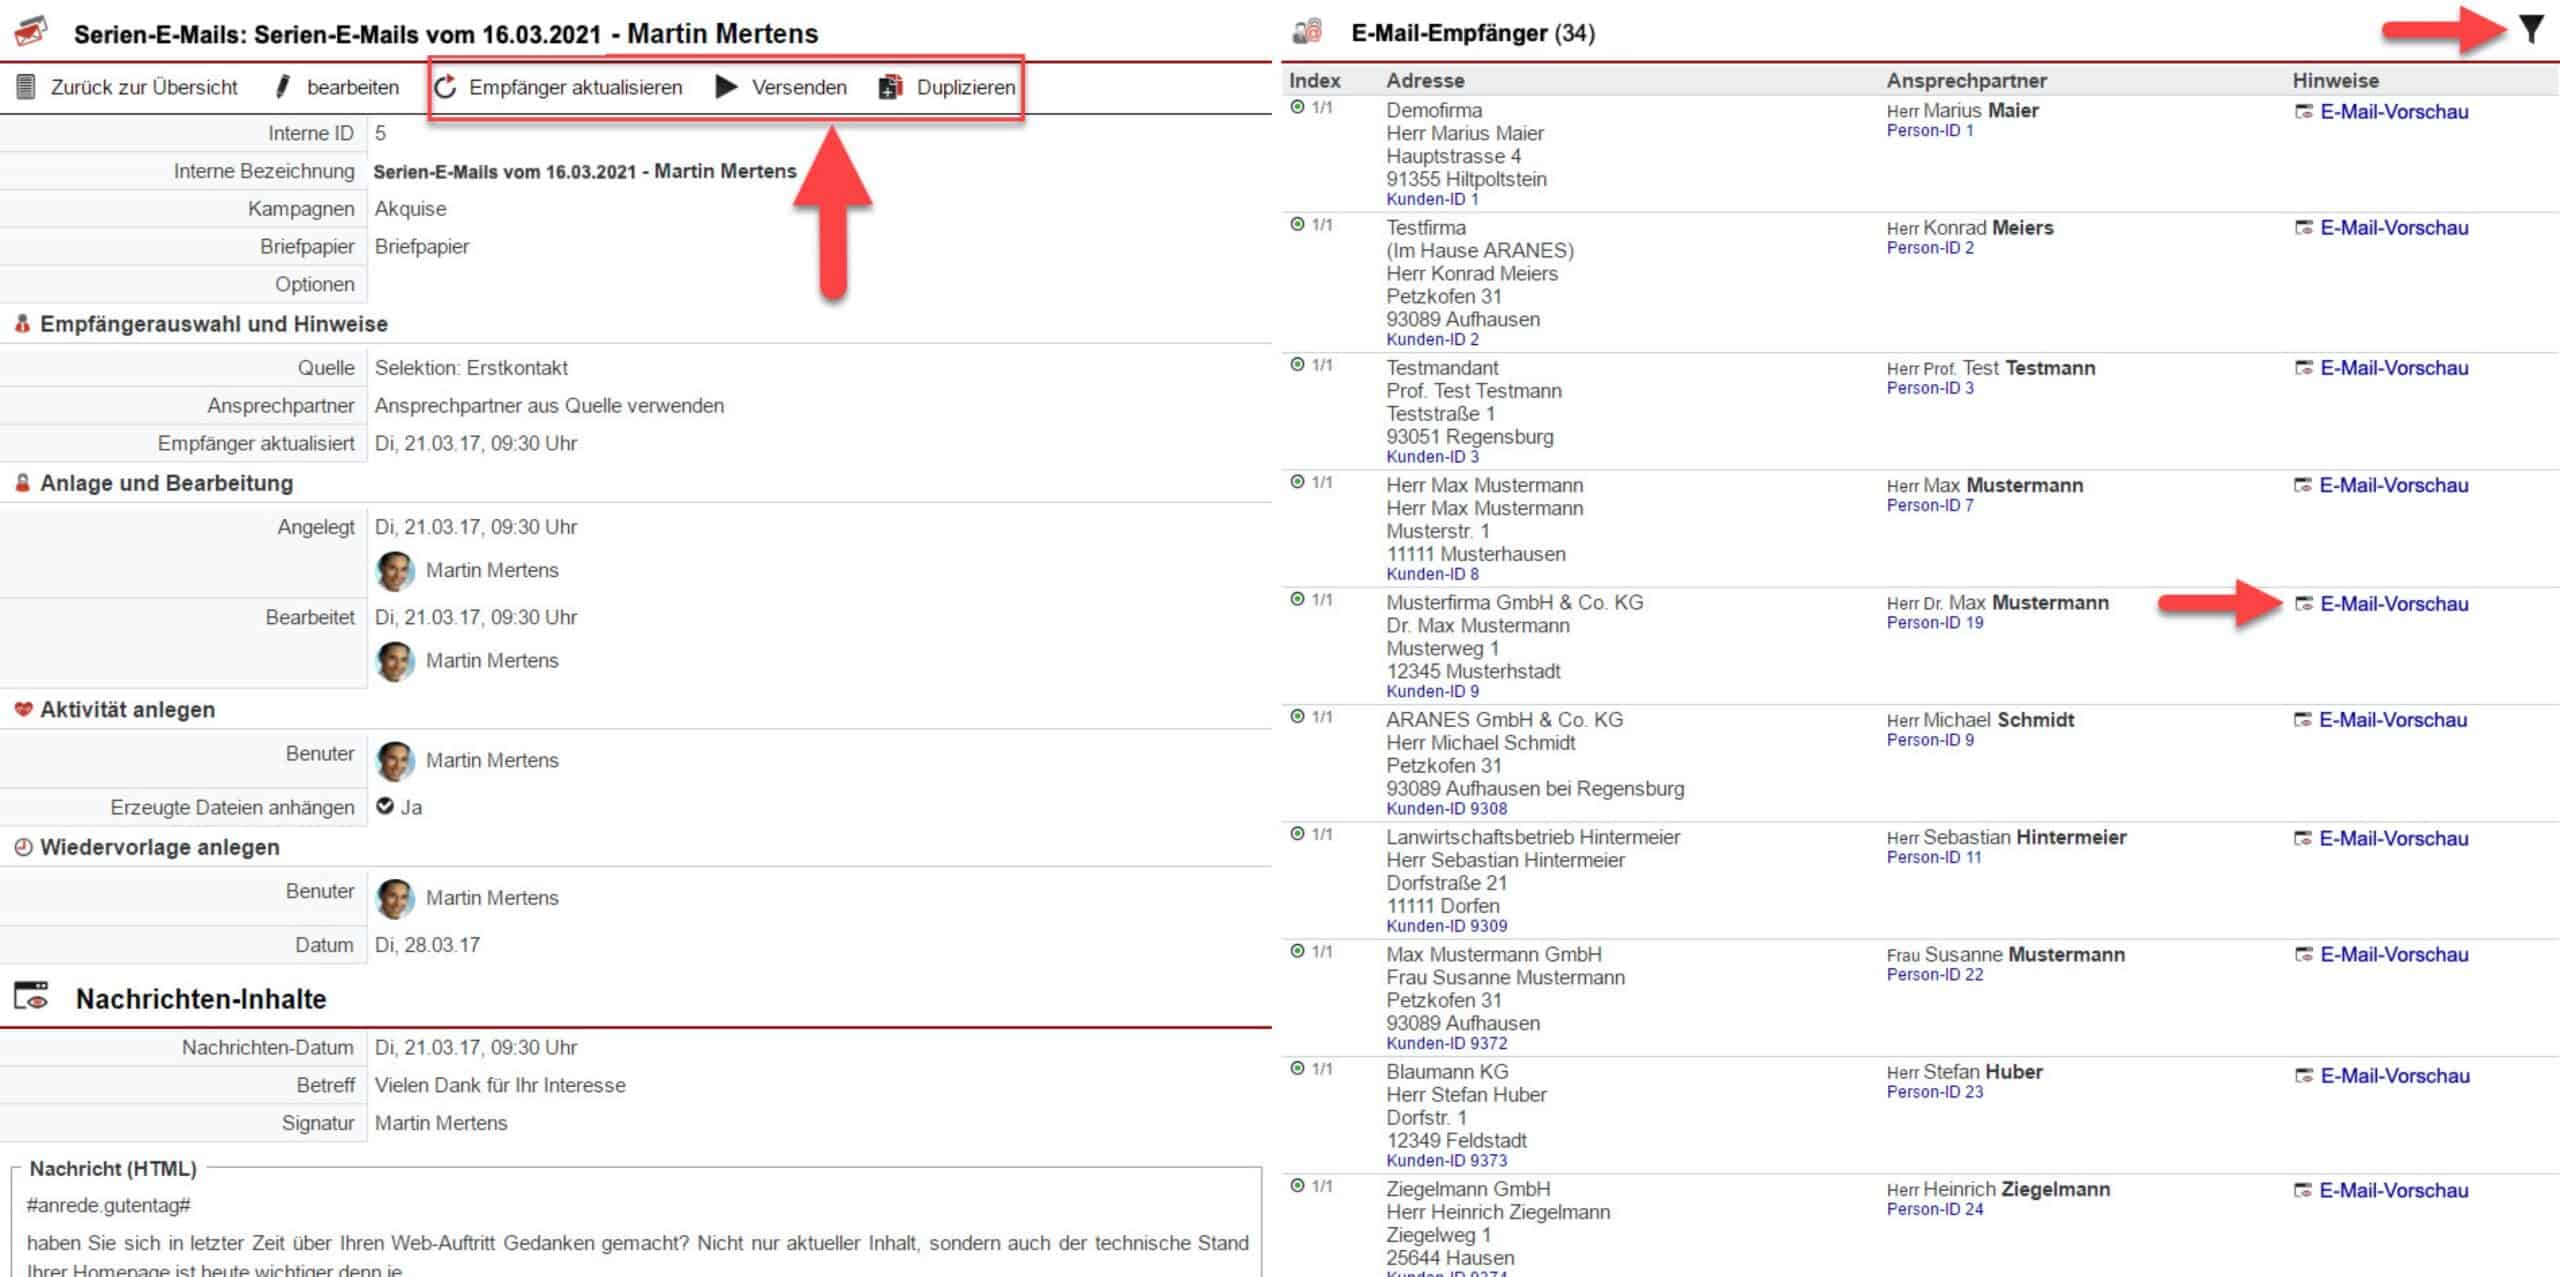Click the Versenden play icon

coord(726,87)
